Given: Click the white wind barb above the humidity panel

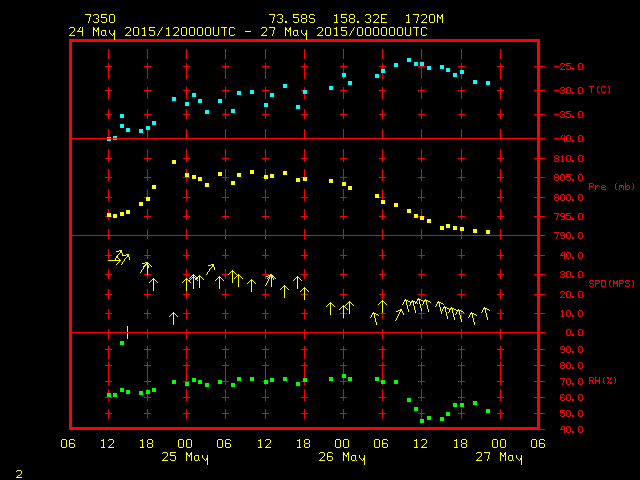Looking at the screenshot, I should (127, 331).
